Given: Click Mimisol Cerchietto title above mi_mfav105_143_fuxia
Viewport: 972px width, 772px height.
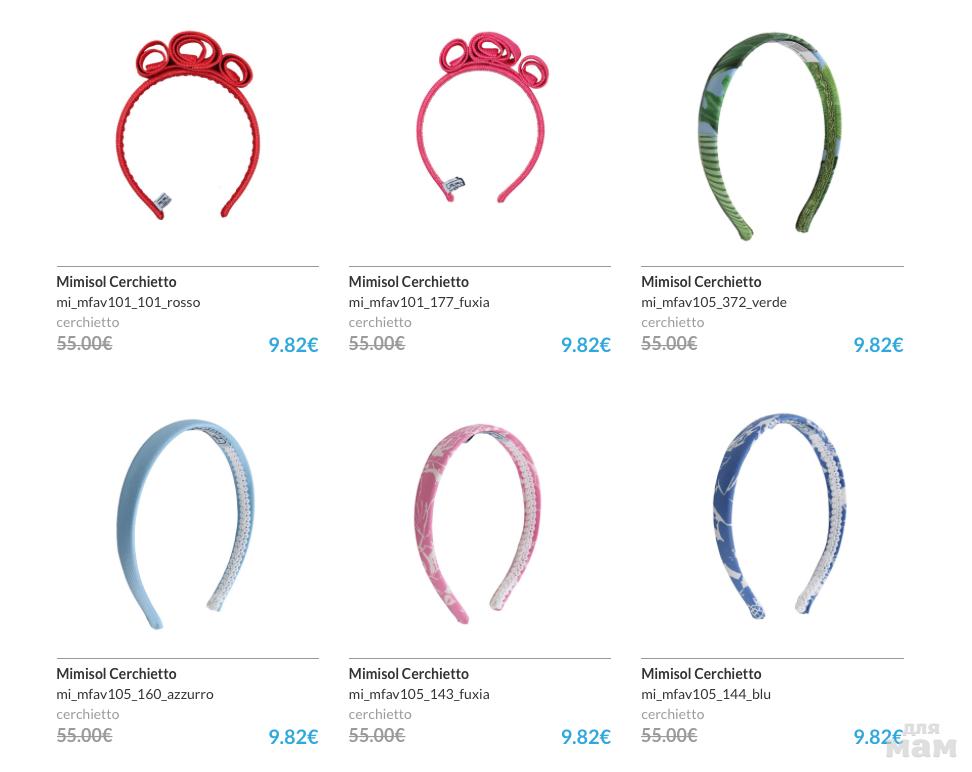Looking at the screenshot, I should pos(409,673).
